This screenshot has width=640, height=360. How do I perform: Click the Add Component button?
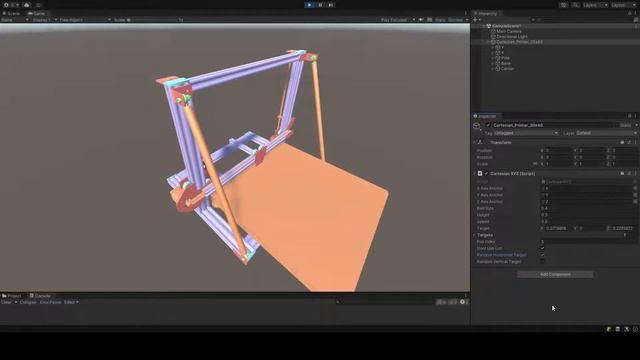coord(555,274)
